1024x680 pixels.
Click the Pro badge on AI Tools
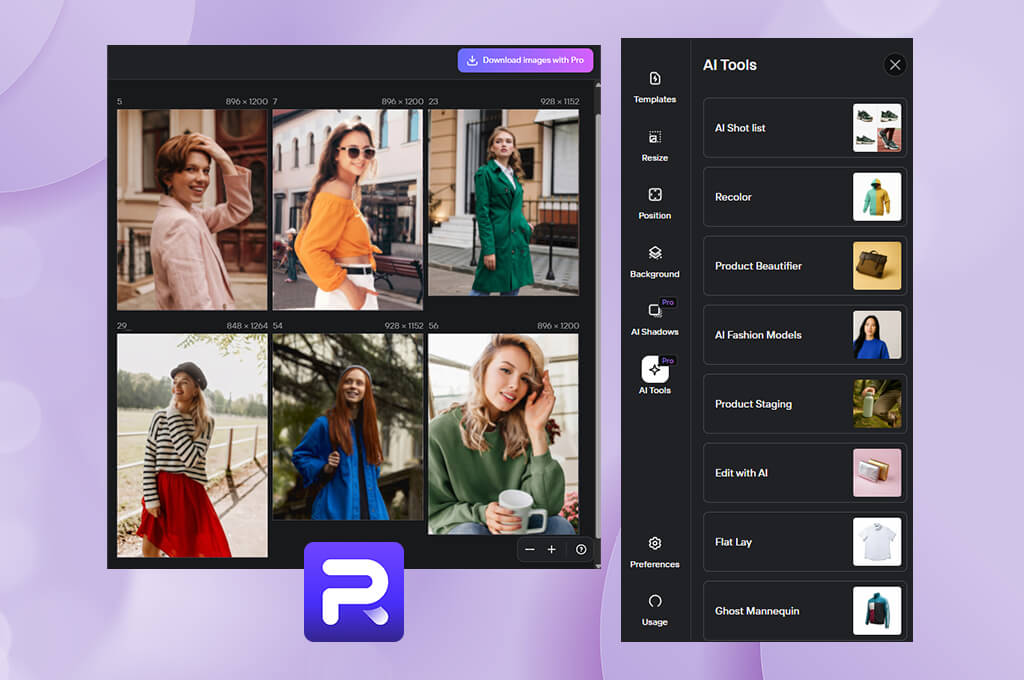(667, 361)
